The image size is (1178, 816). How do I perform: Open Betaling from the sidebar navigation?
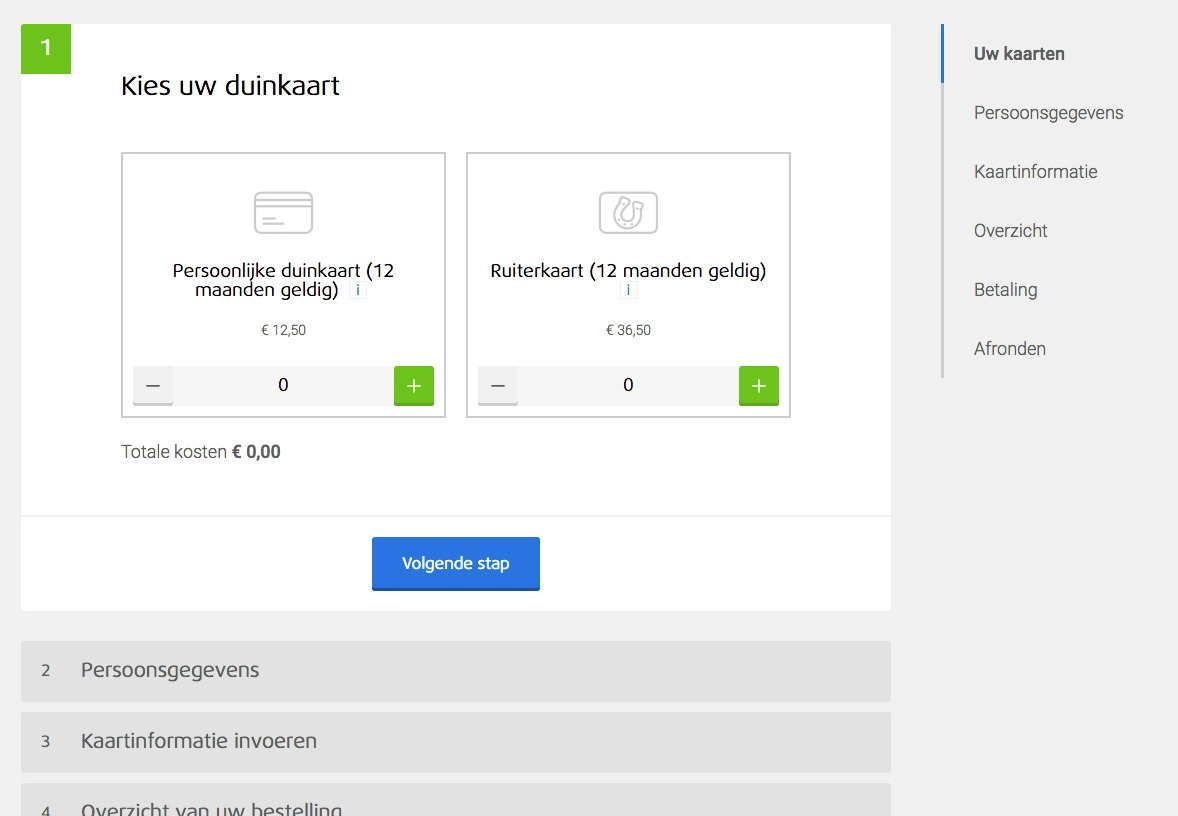coord(1005,290)
